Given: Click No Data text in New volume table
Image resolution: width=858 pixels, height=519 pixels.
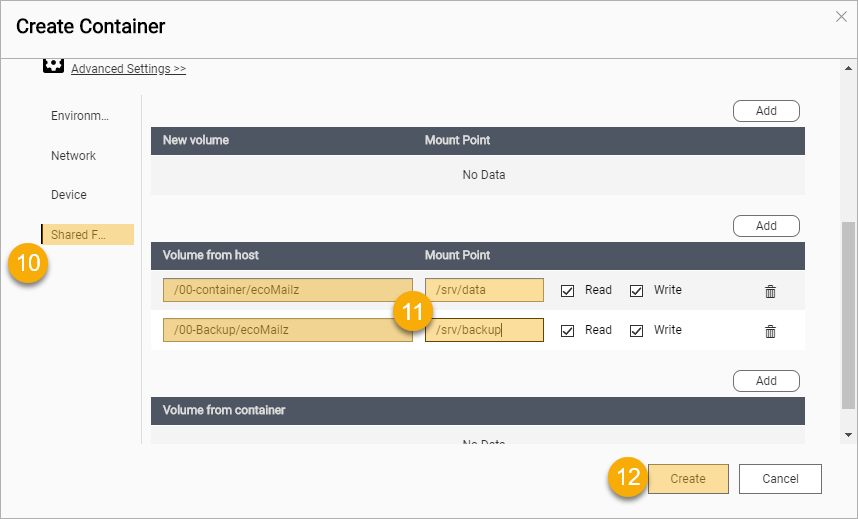Looking at the screenshot, I should point(484,175).
